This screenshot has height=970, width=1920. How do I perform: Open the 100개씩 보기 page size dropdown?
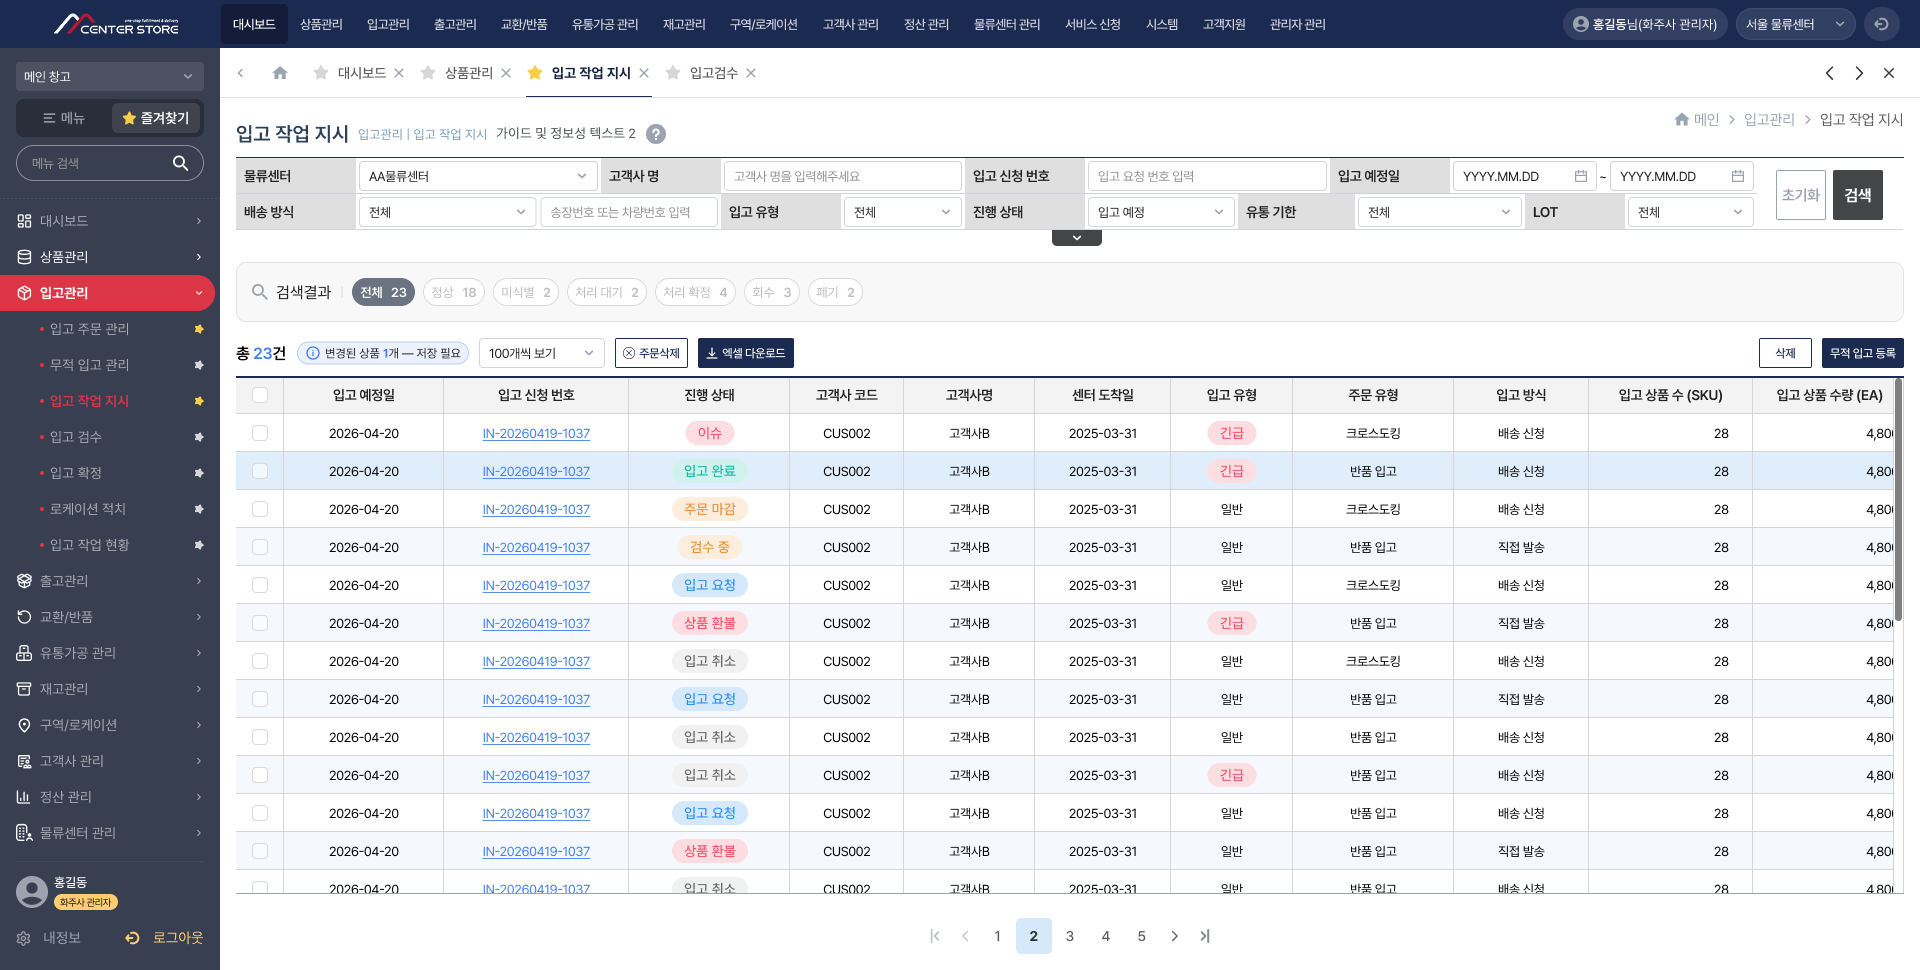pos(542,353)
